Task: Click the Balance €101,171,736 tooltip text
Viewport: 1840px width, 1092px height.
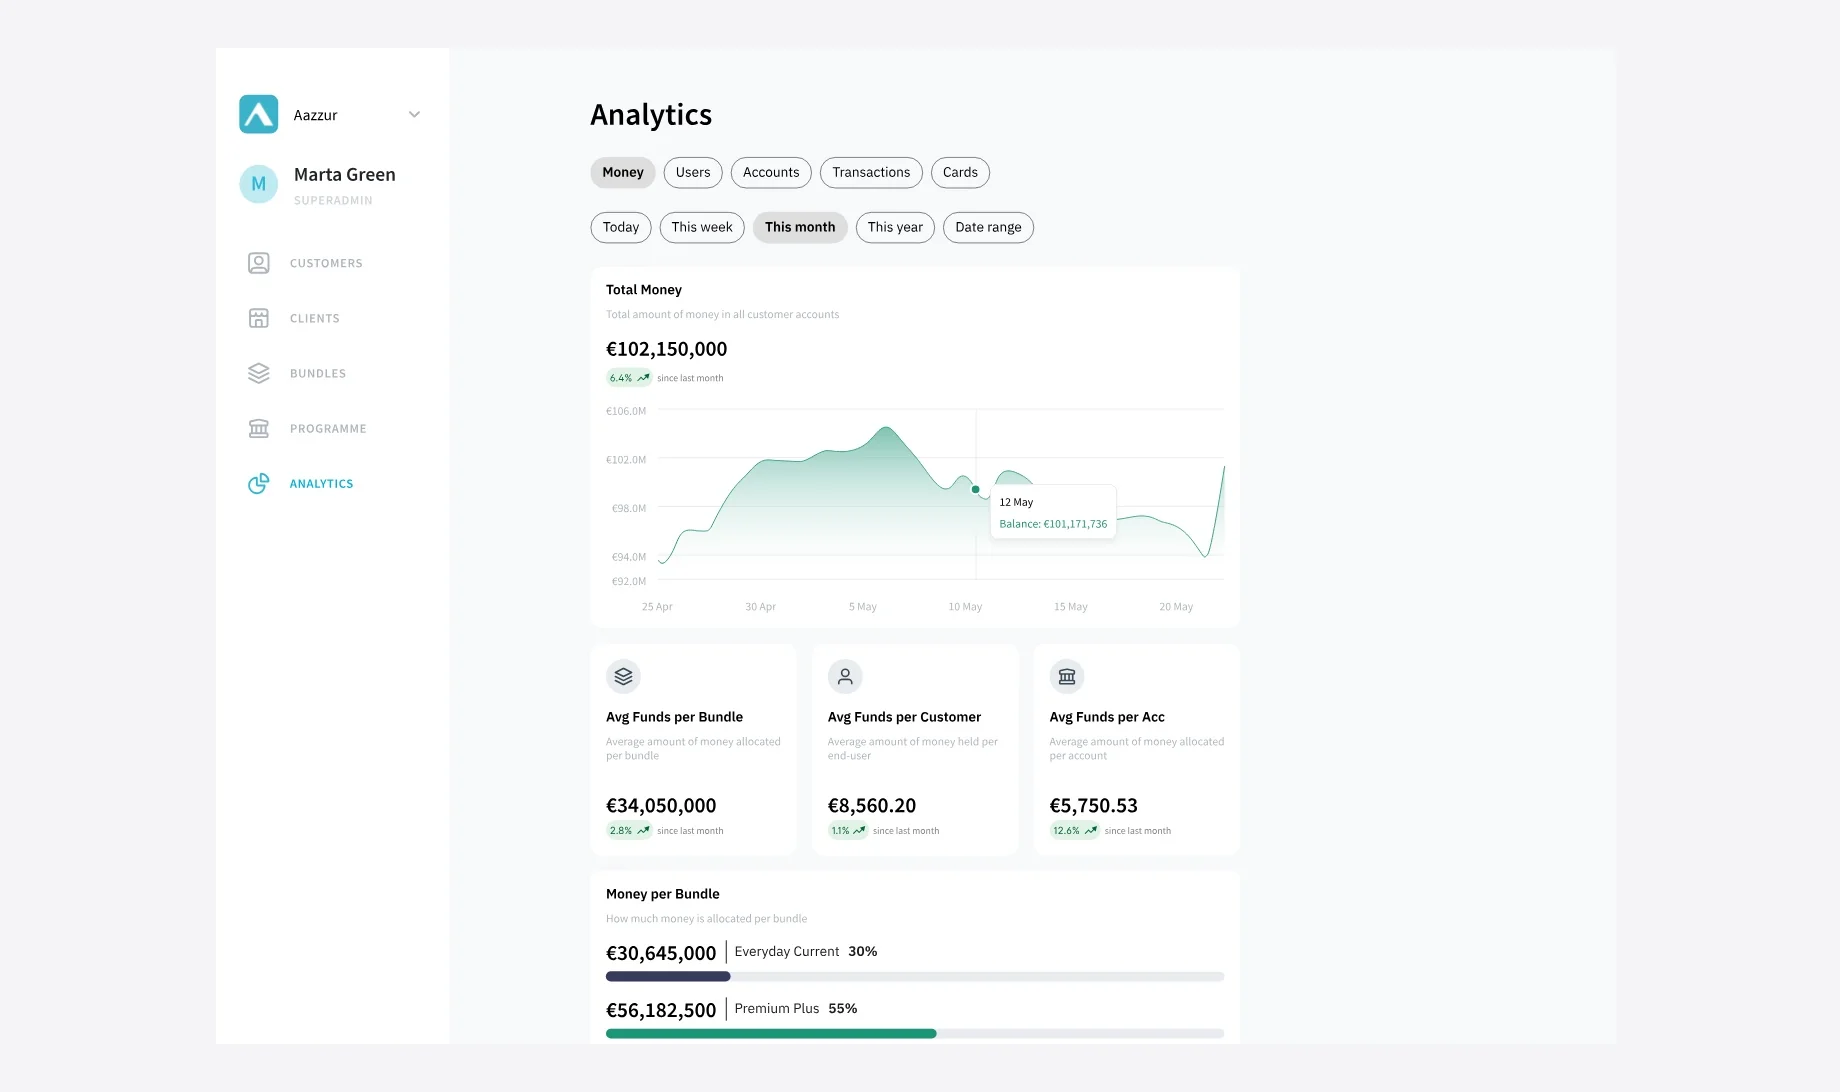Action: (1053, 524)
